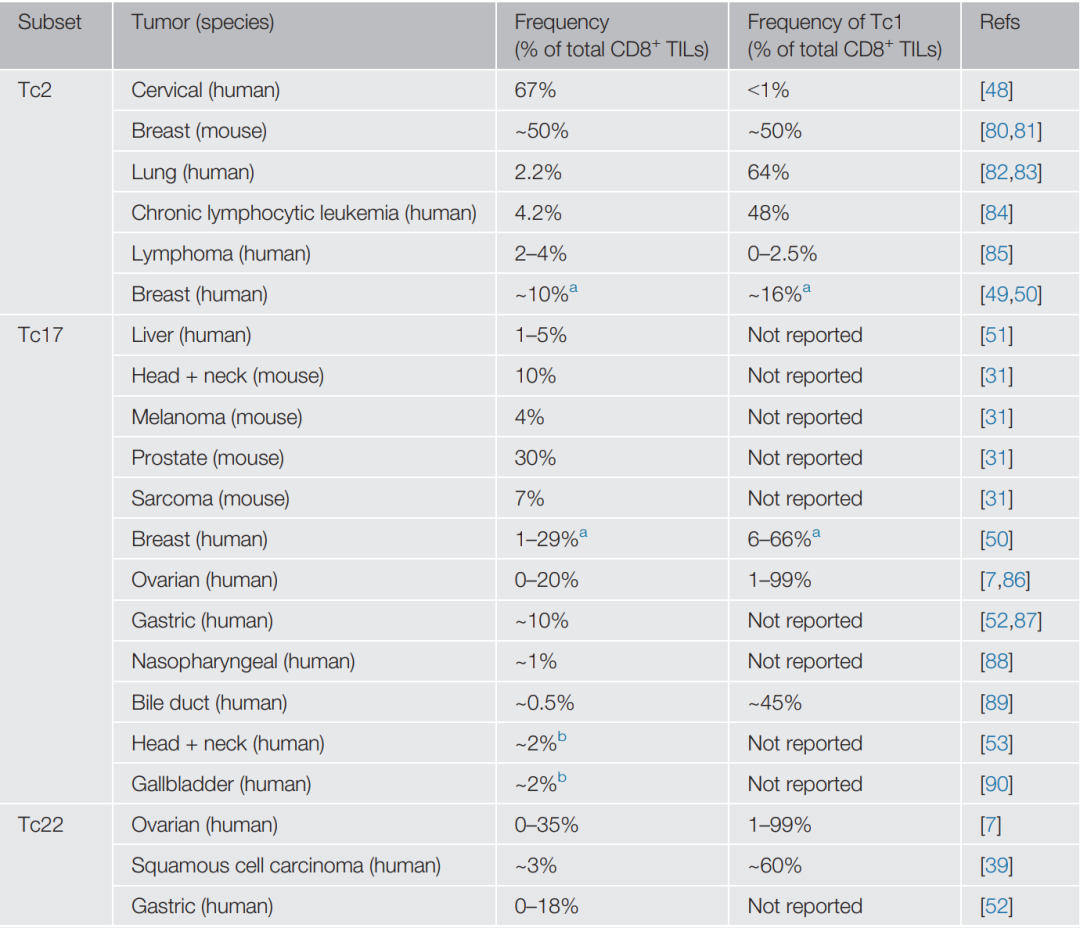Open reference 31 in Prostate (mouse) row
The image size is (1080, 928).
coord(996,458)
